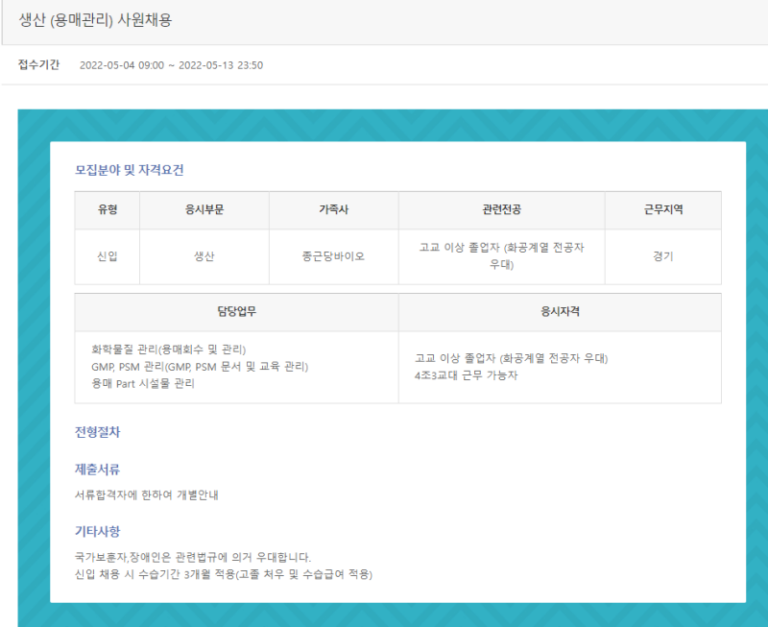Click the job title 생산 (용매관리) 사원채용
Screen dimensions: 768x627
[95, 20]
